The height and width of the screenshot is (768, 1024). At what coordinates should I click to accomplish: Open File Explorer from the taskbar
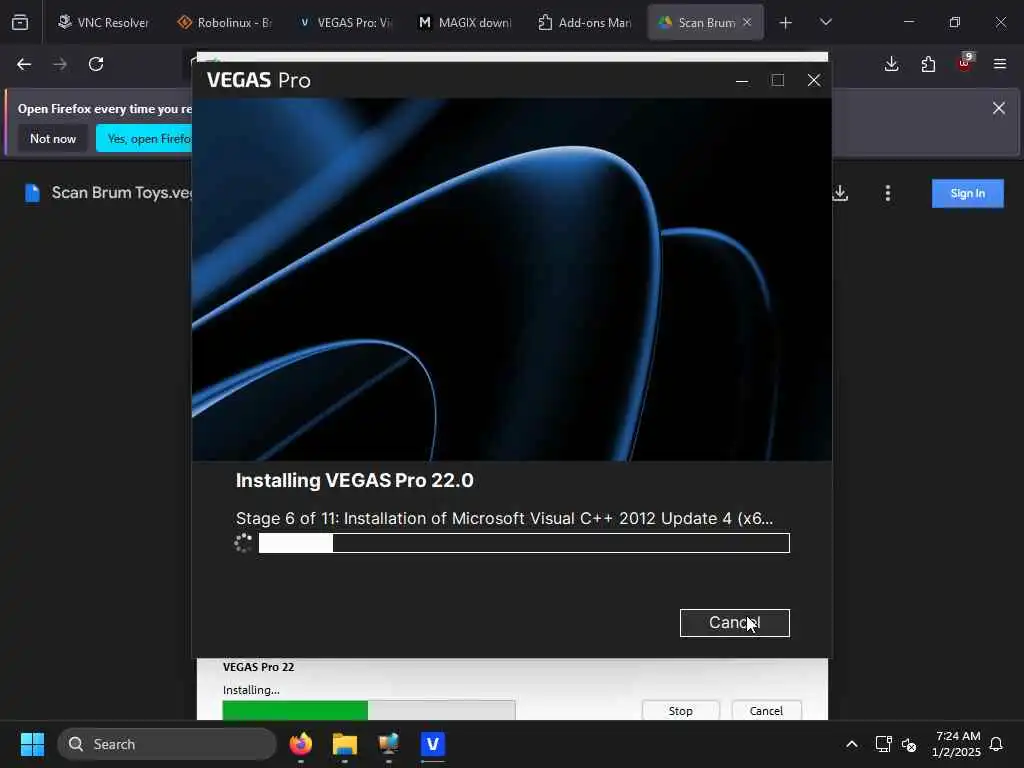[345, 744]
